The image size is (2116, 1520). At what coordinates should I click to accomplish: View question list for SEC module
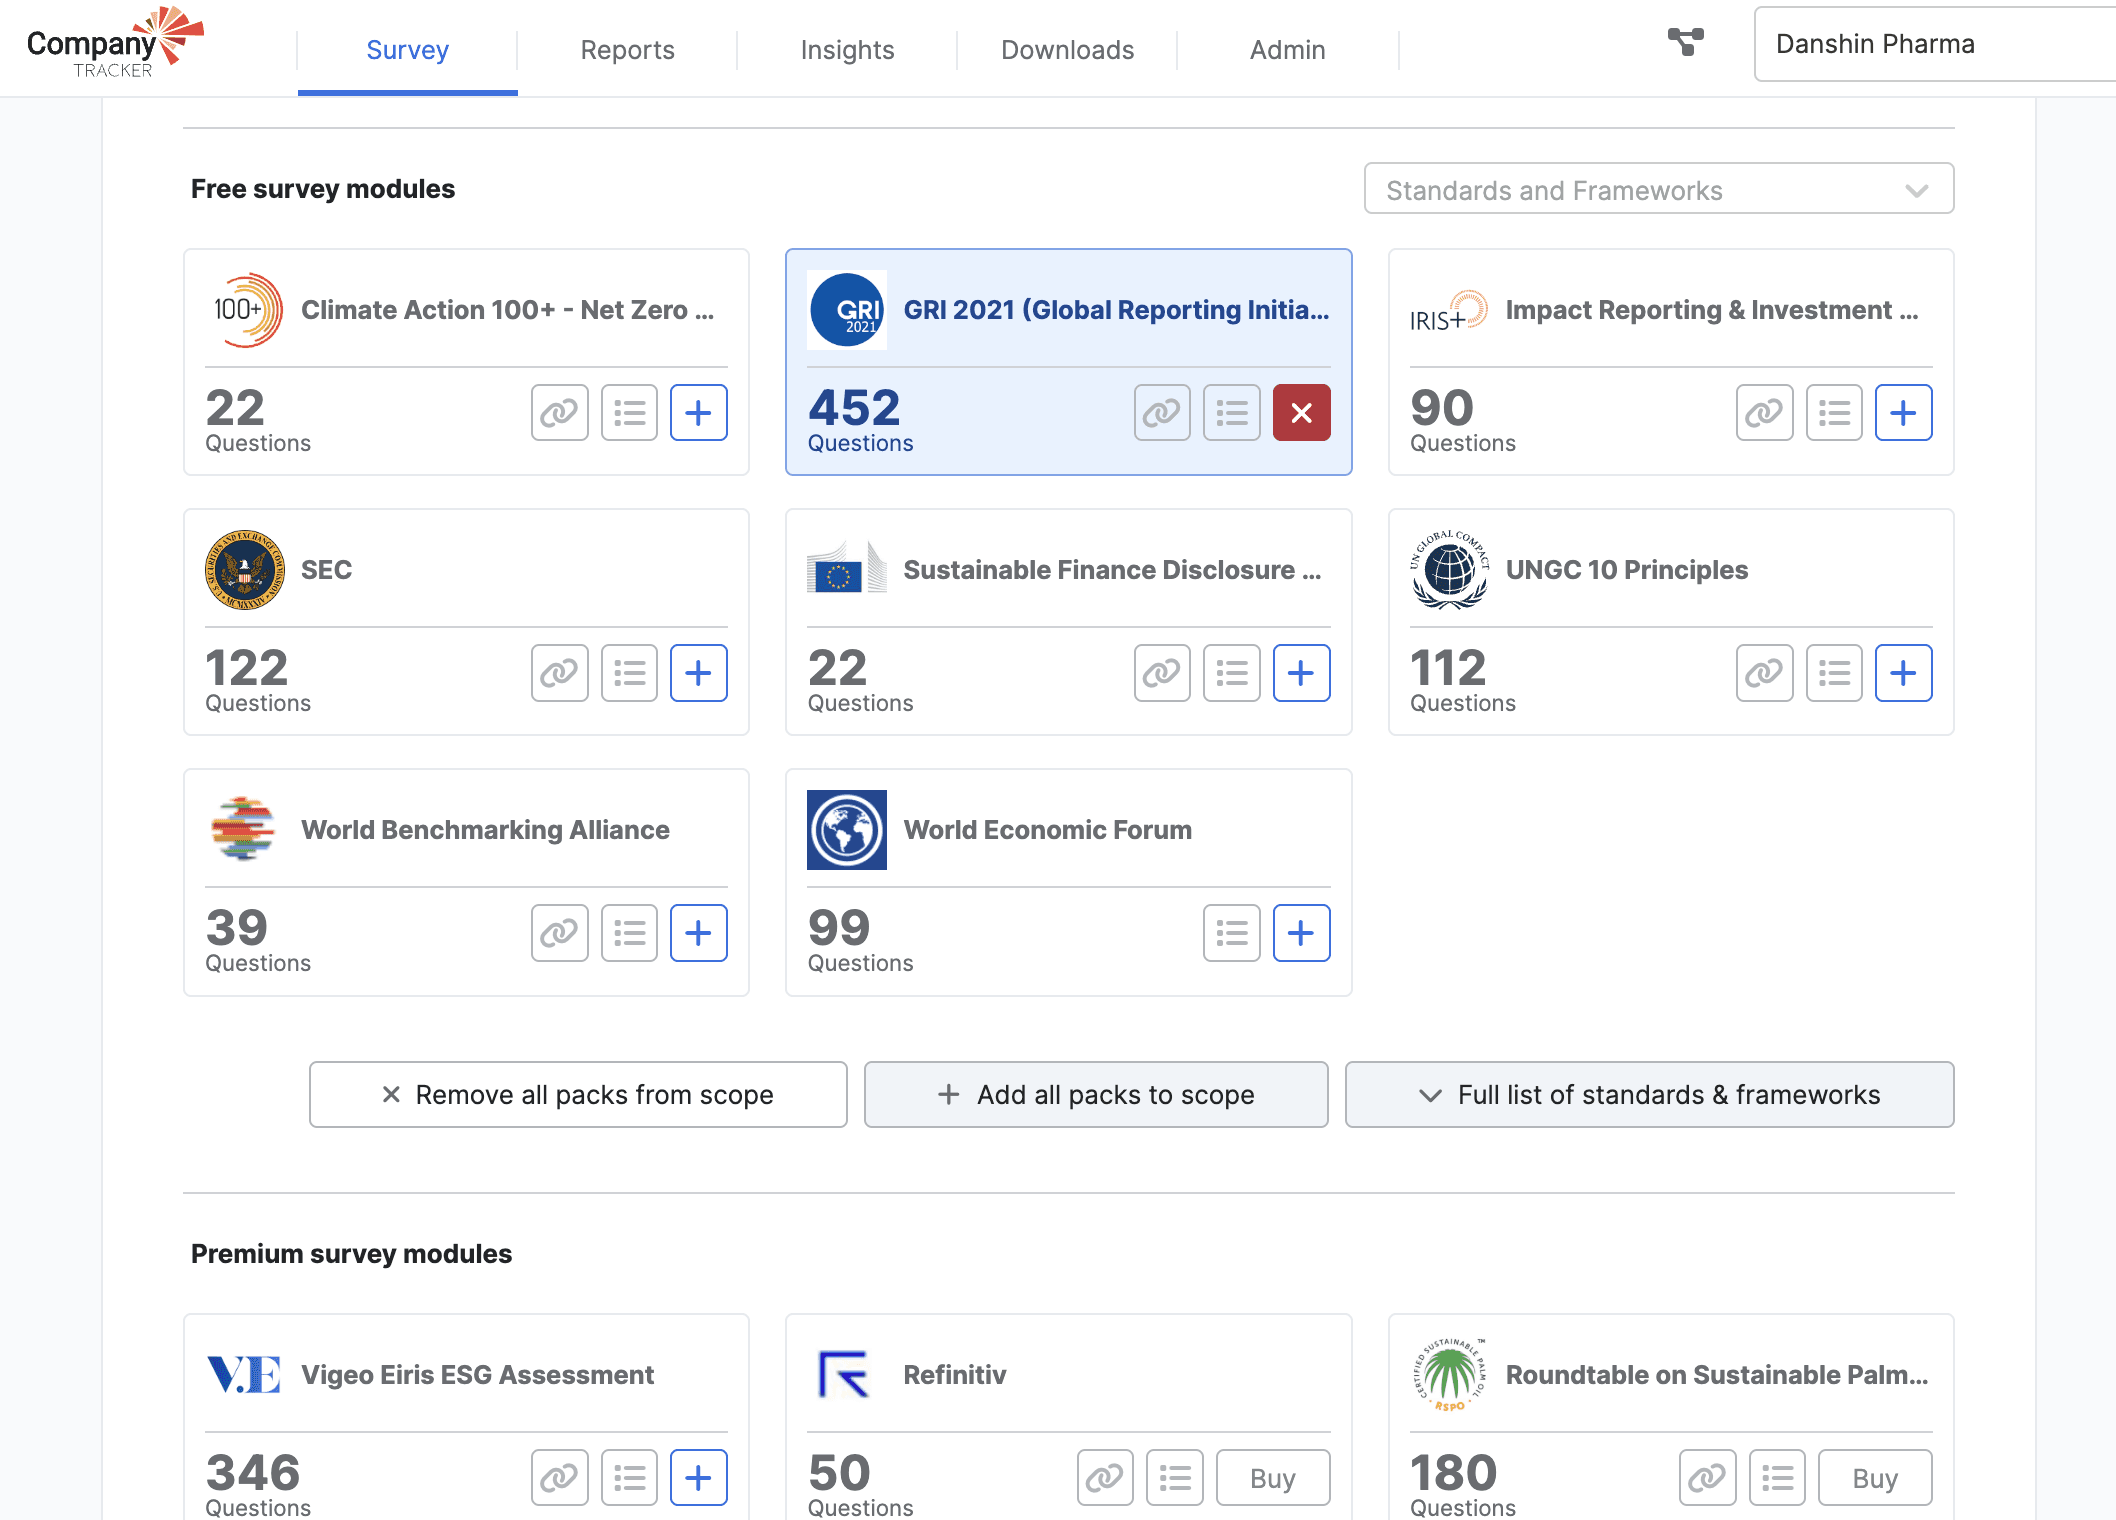(x=629, y=672)
